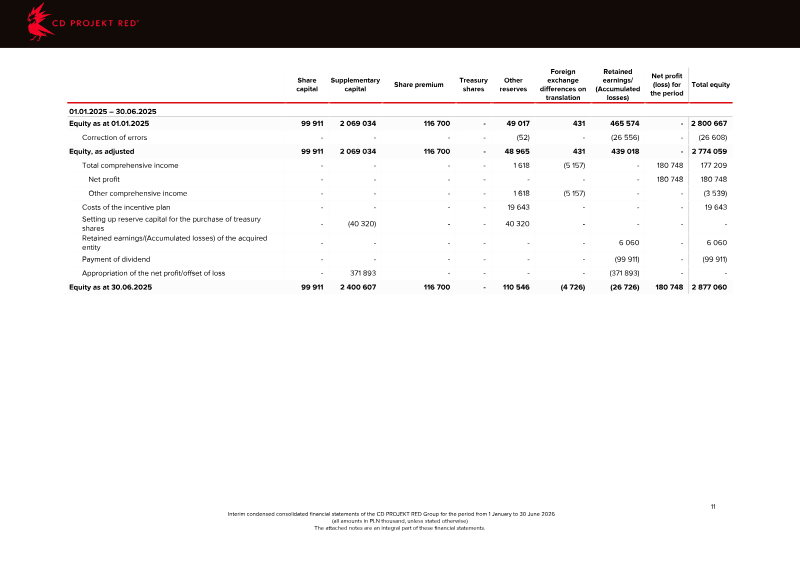The width and height of the screenshot is (800, 565).
Task: Click the Supplementary capital column header
Action: point(355,85)
